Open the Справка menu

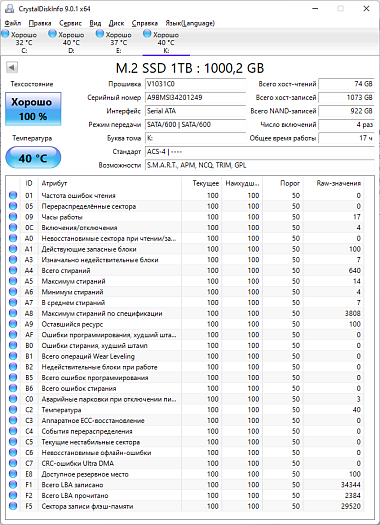click(145, 23)
